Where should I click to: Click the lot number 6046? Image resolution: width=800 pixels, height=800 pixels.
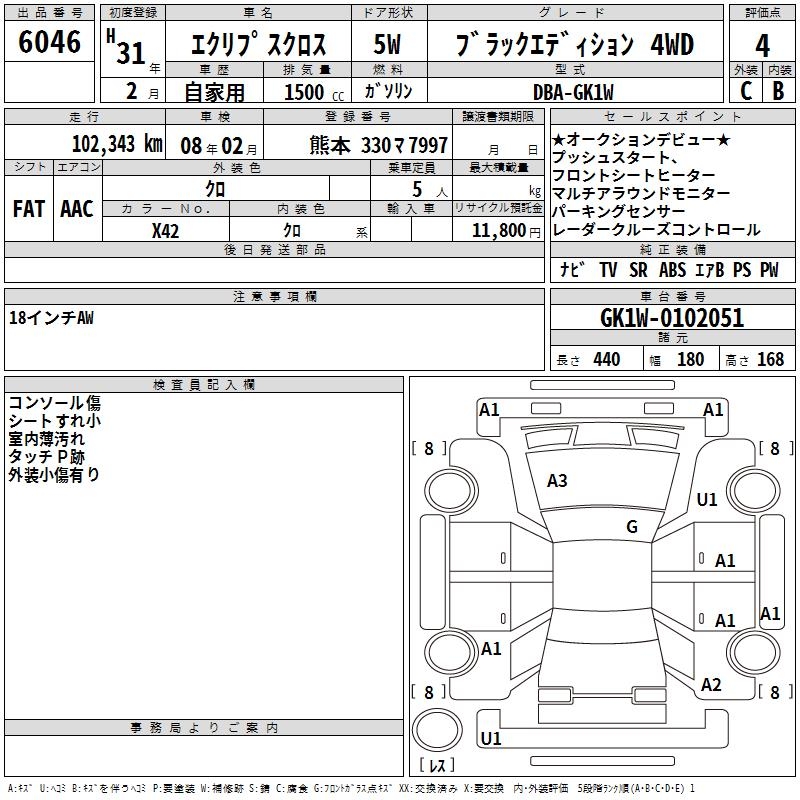click(x=49, y=43)
